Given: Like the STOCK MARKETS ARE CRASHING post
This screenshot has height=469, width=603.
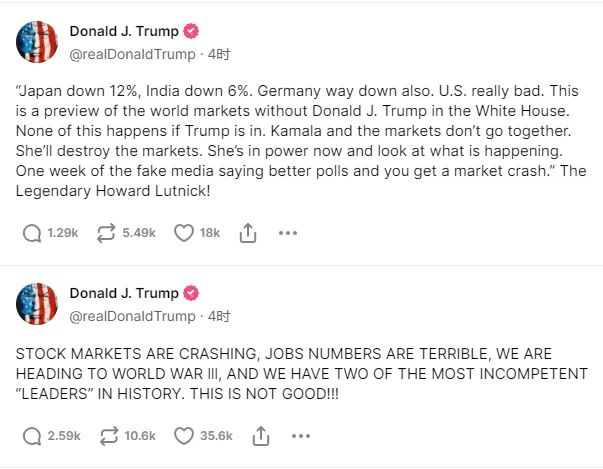Looking at the screenshot, I should (x=184, y=436).
